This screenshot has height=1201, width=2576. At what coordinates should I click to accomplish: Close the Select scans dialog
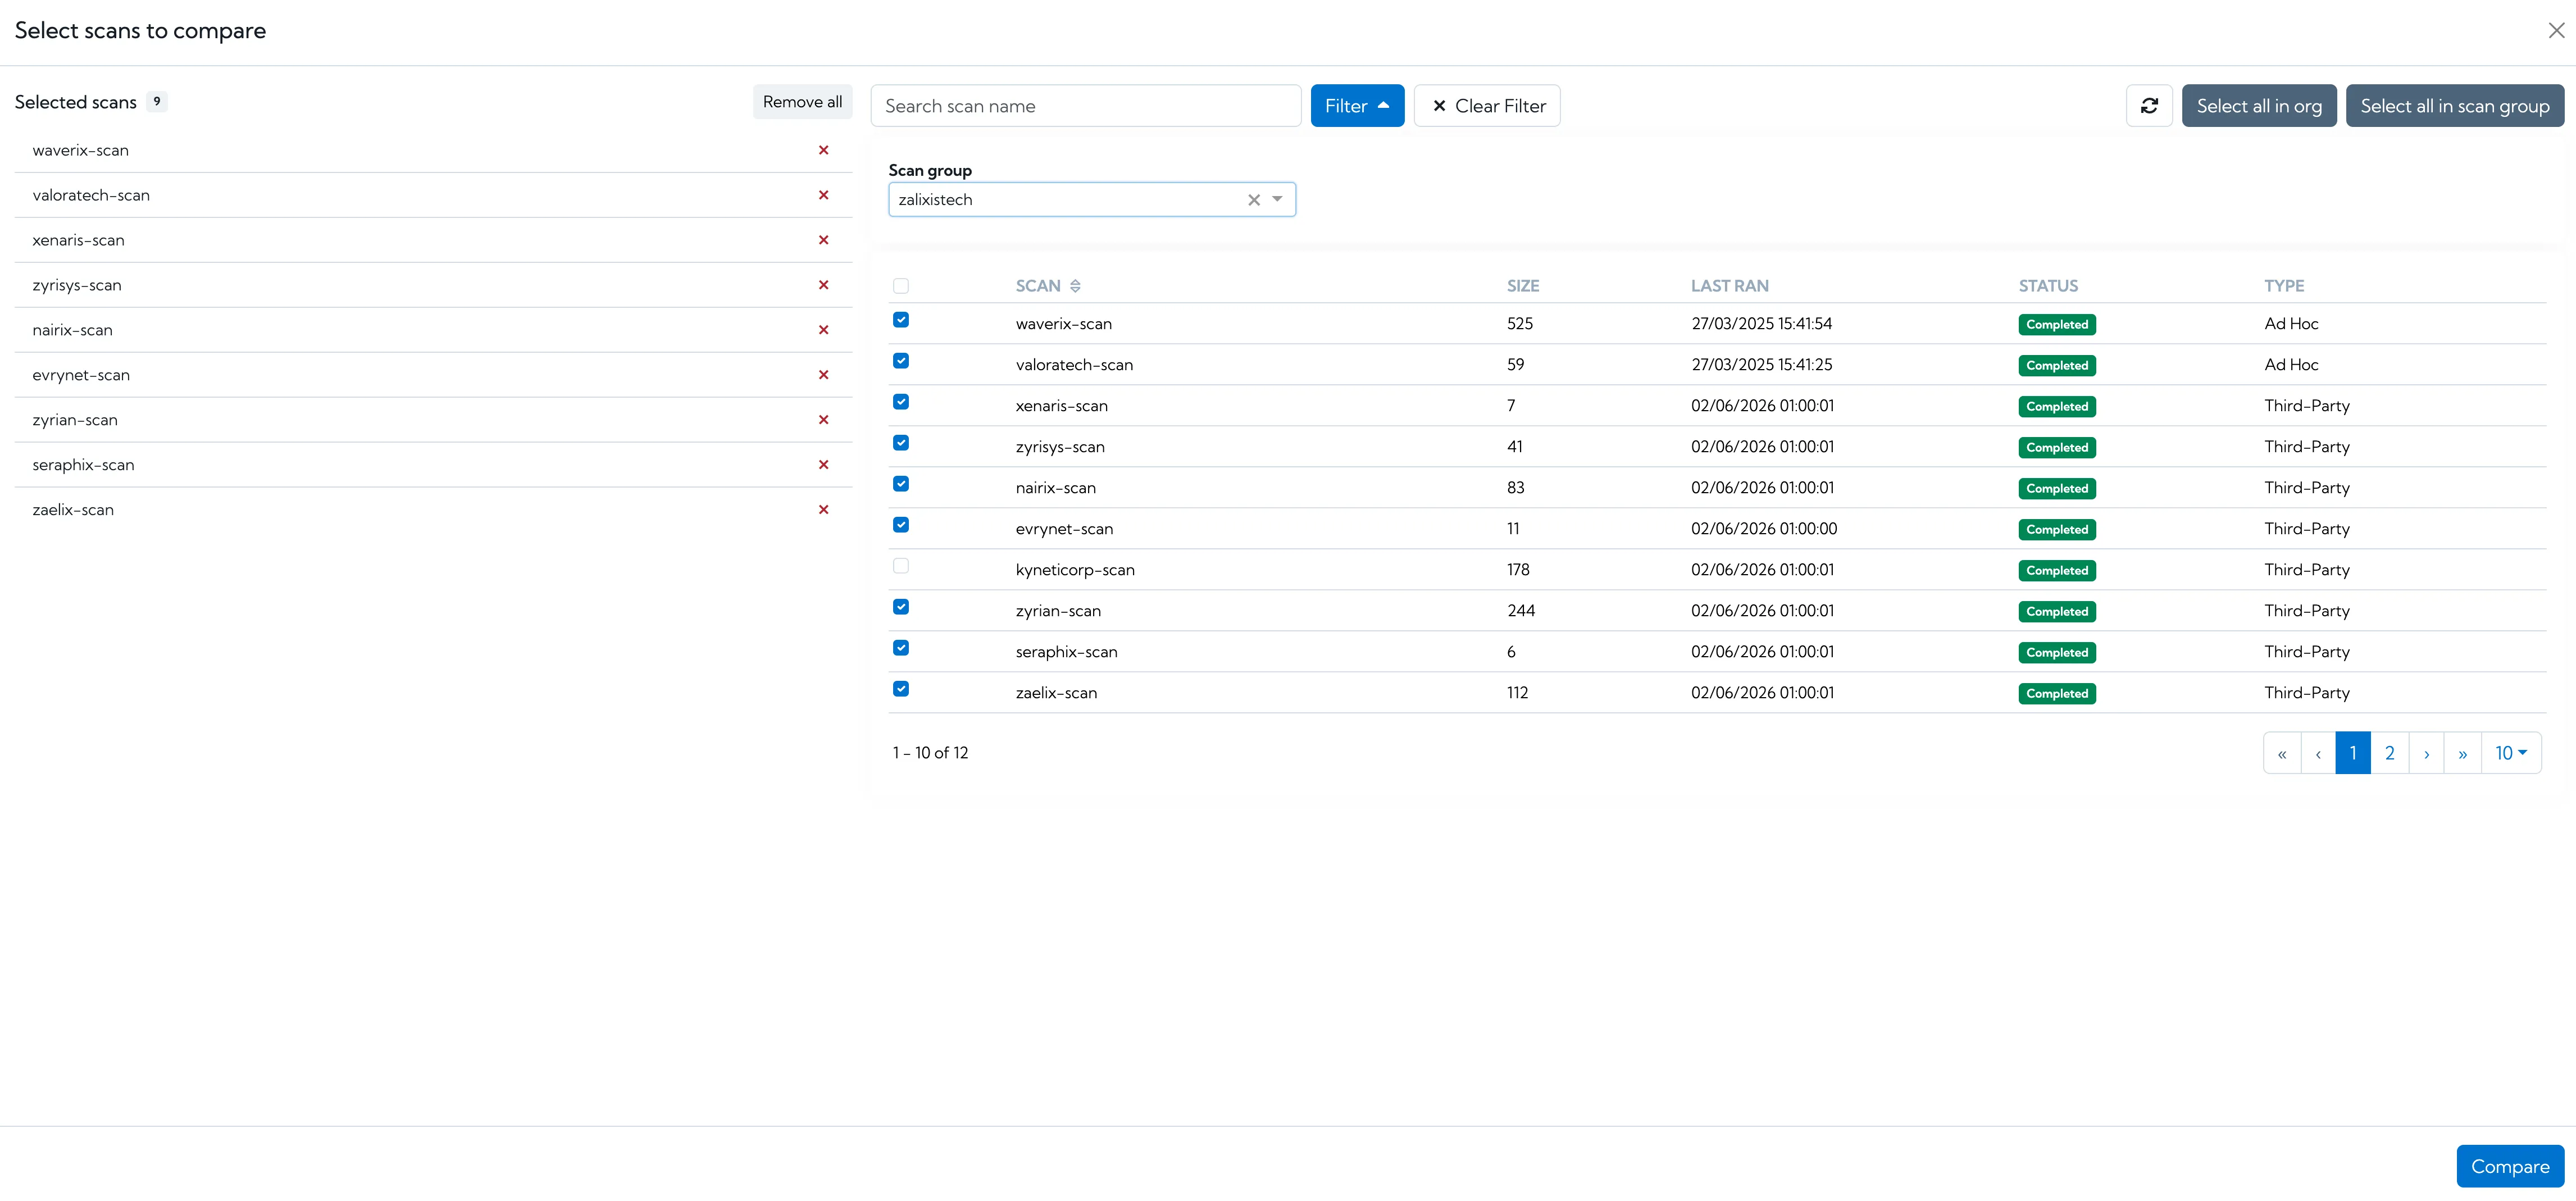tap(2555, 31)
